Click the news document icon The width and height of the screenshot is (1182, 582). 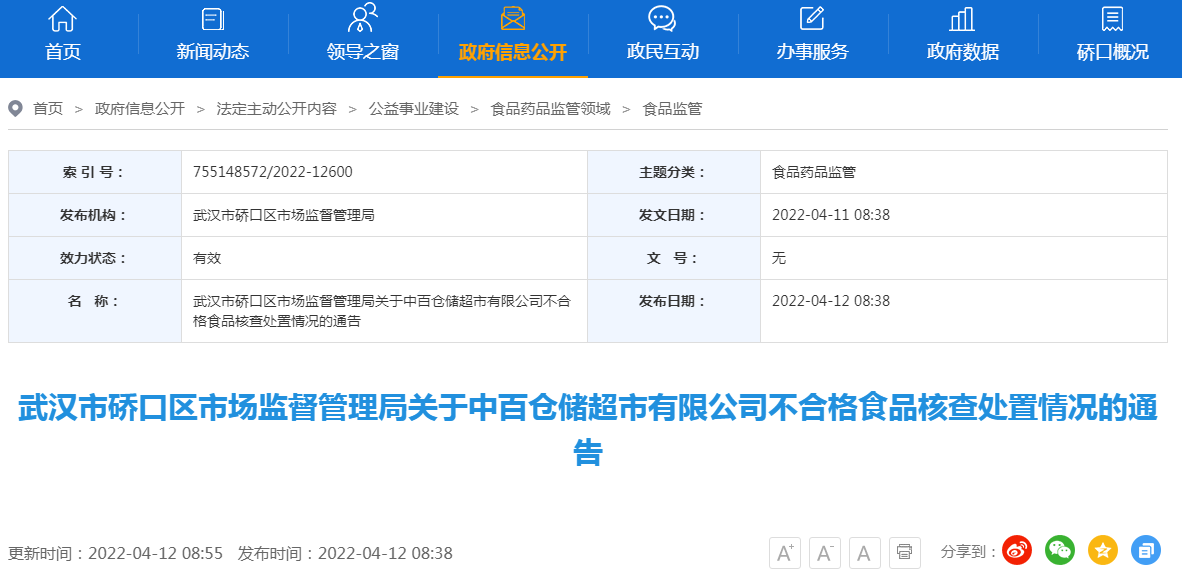click(213, 19)
